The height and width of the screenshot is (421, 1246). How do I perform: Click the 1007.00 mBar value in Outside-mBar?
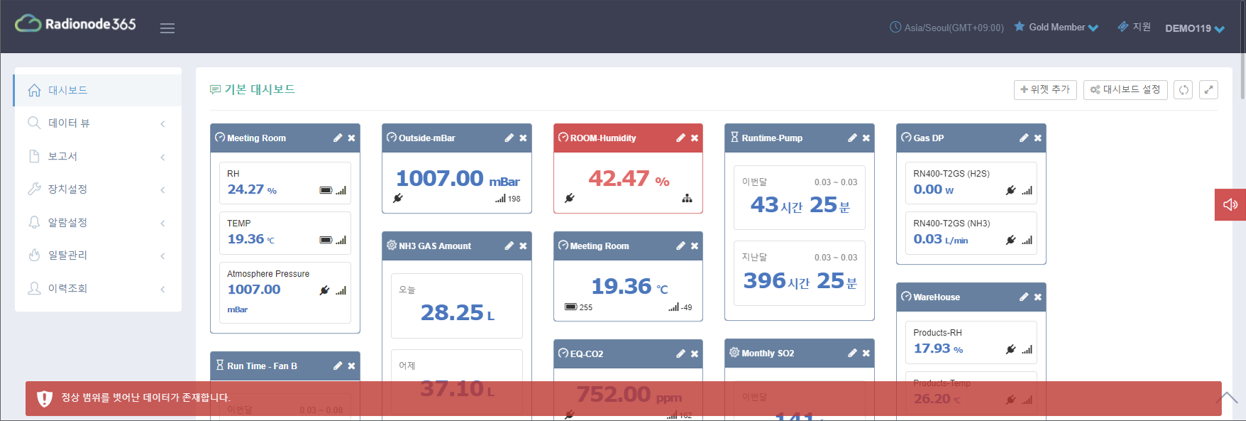[x=458, y=179]
